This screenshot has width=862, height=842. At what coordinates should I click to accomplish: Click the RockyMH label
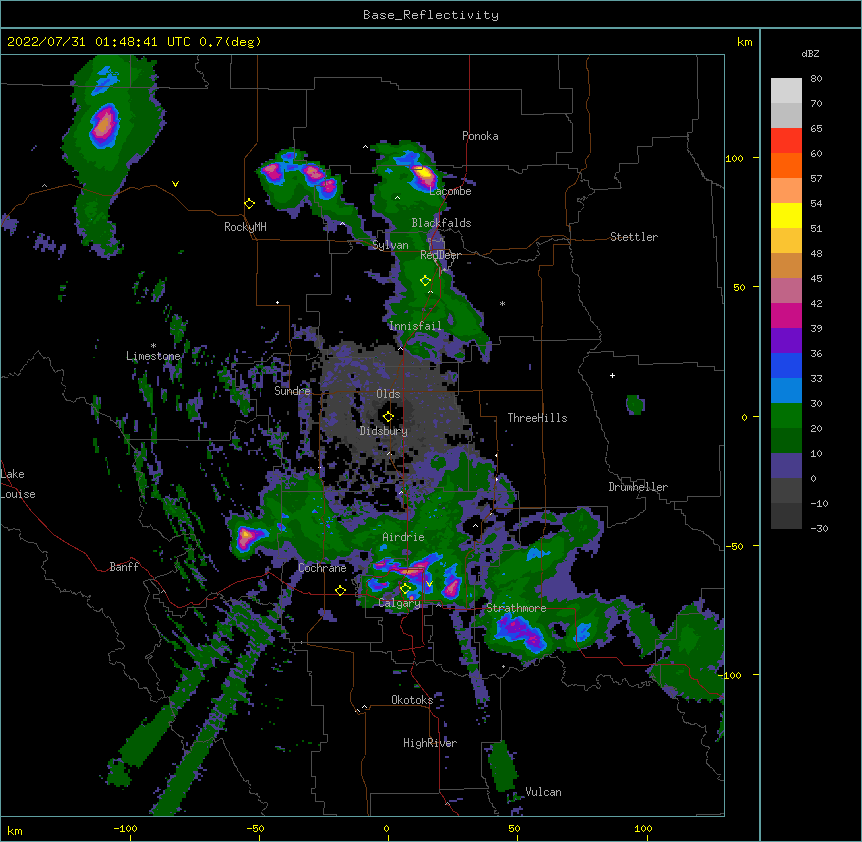click(245, 227)
